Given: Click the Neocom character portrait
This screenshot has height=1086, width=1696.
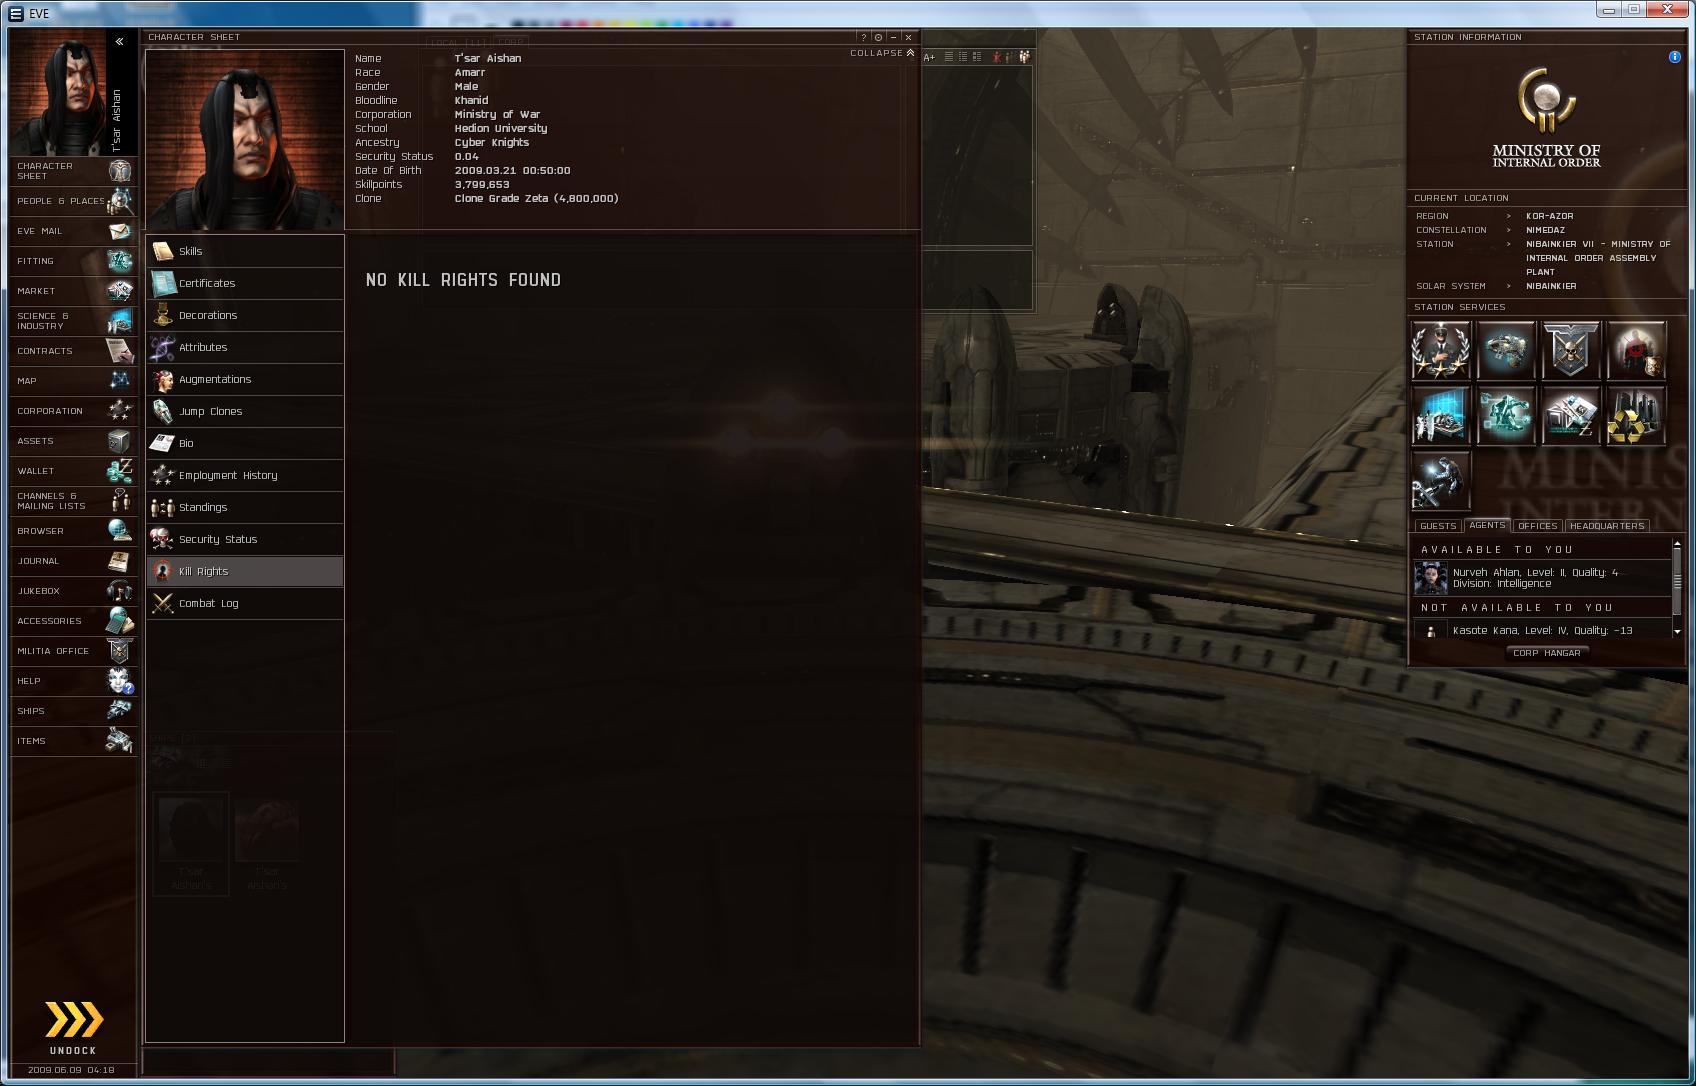Looking at the screenshot, I should click(x=58, y=92).
